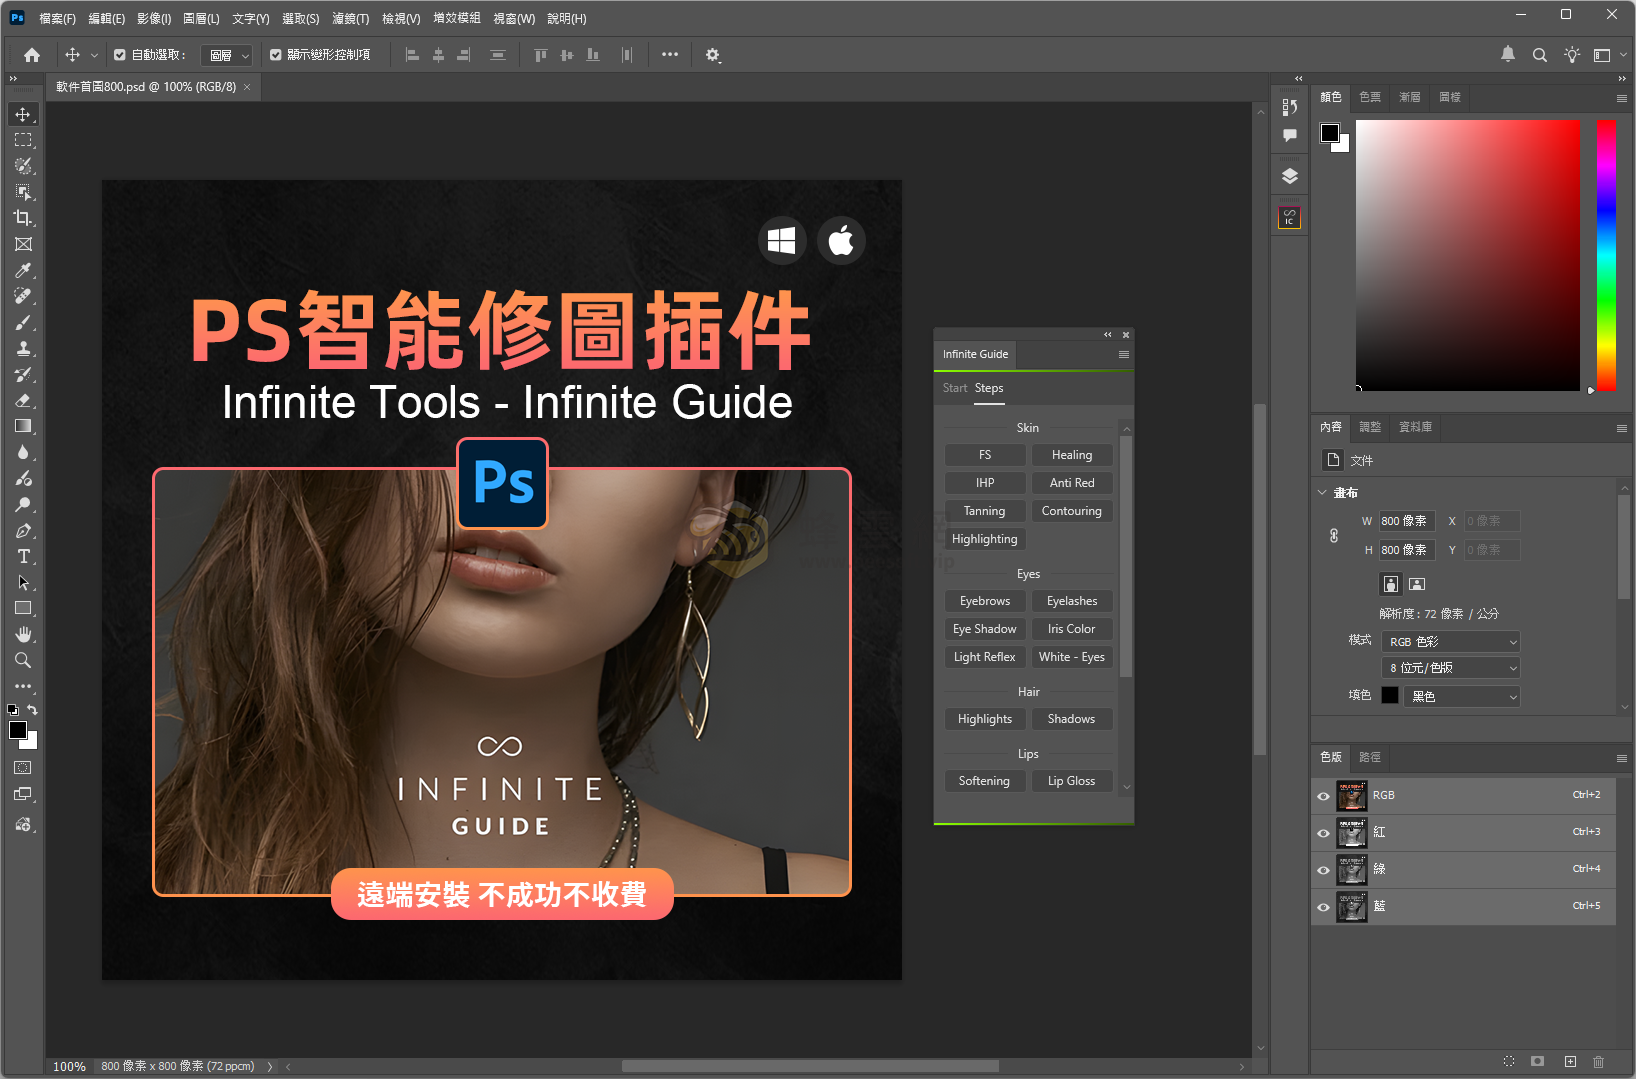Open the workspace switcher dropdown
Viewport: 1636px width, 1079px height.
(1608, 55)
